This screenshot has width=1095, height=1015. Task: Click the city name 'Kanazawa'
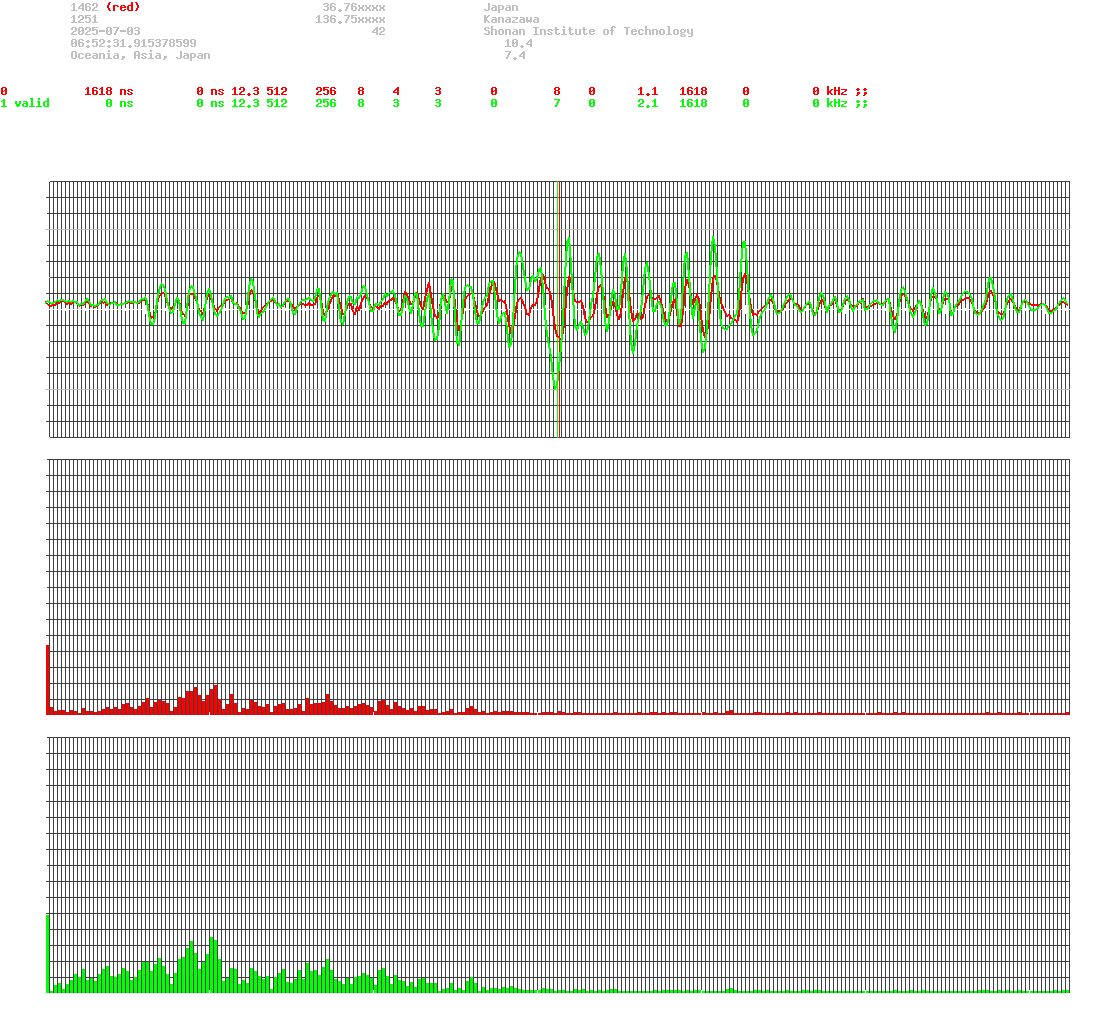pos(511,19)
